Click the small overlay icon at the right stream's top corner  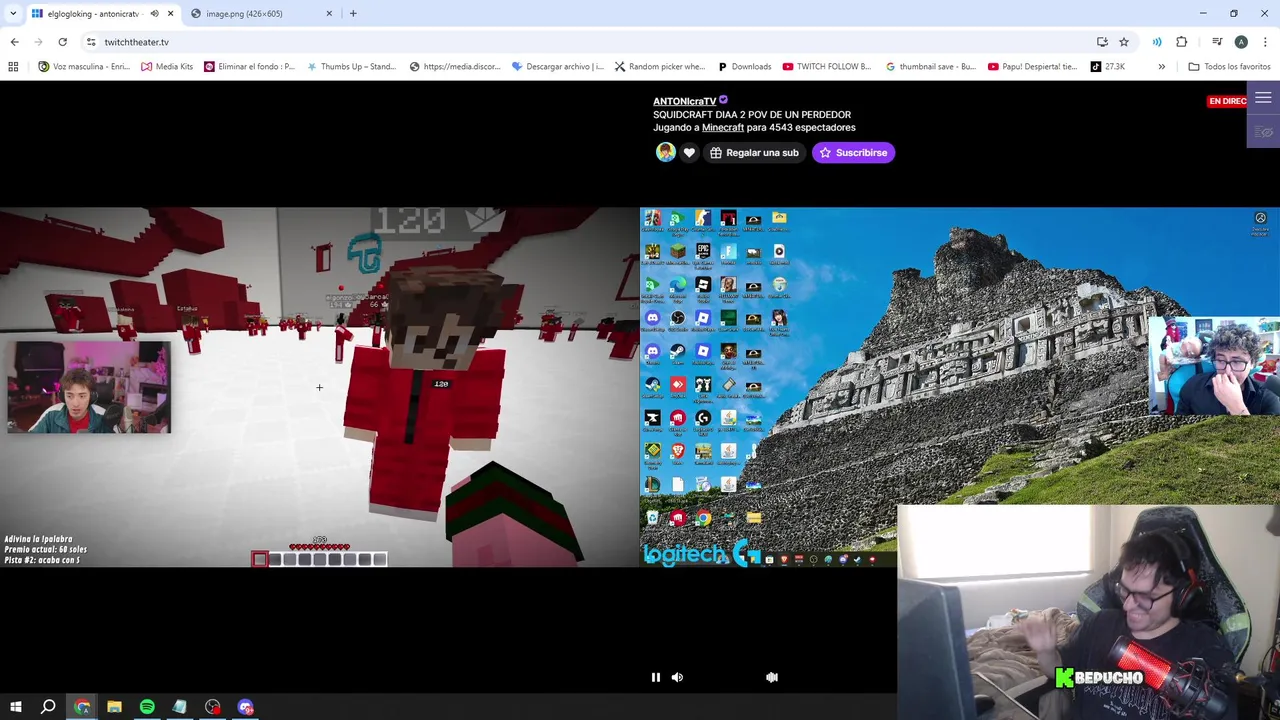click(x=1260, y=218)
